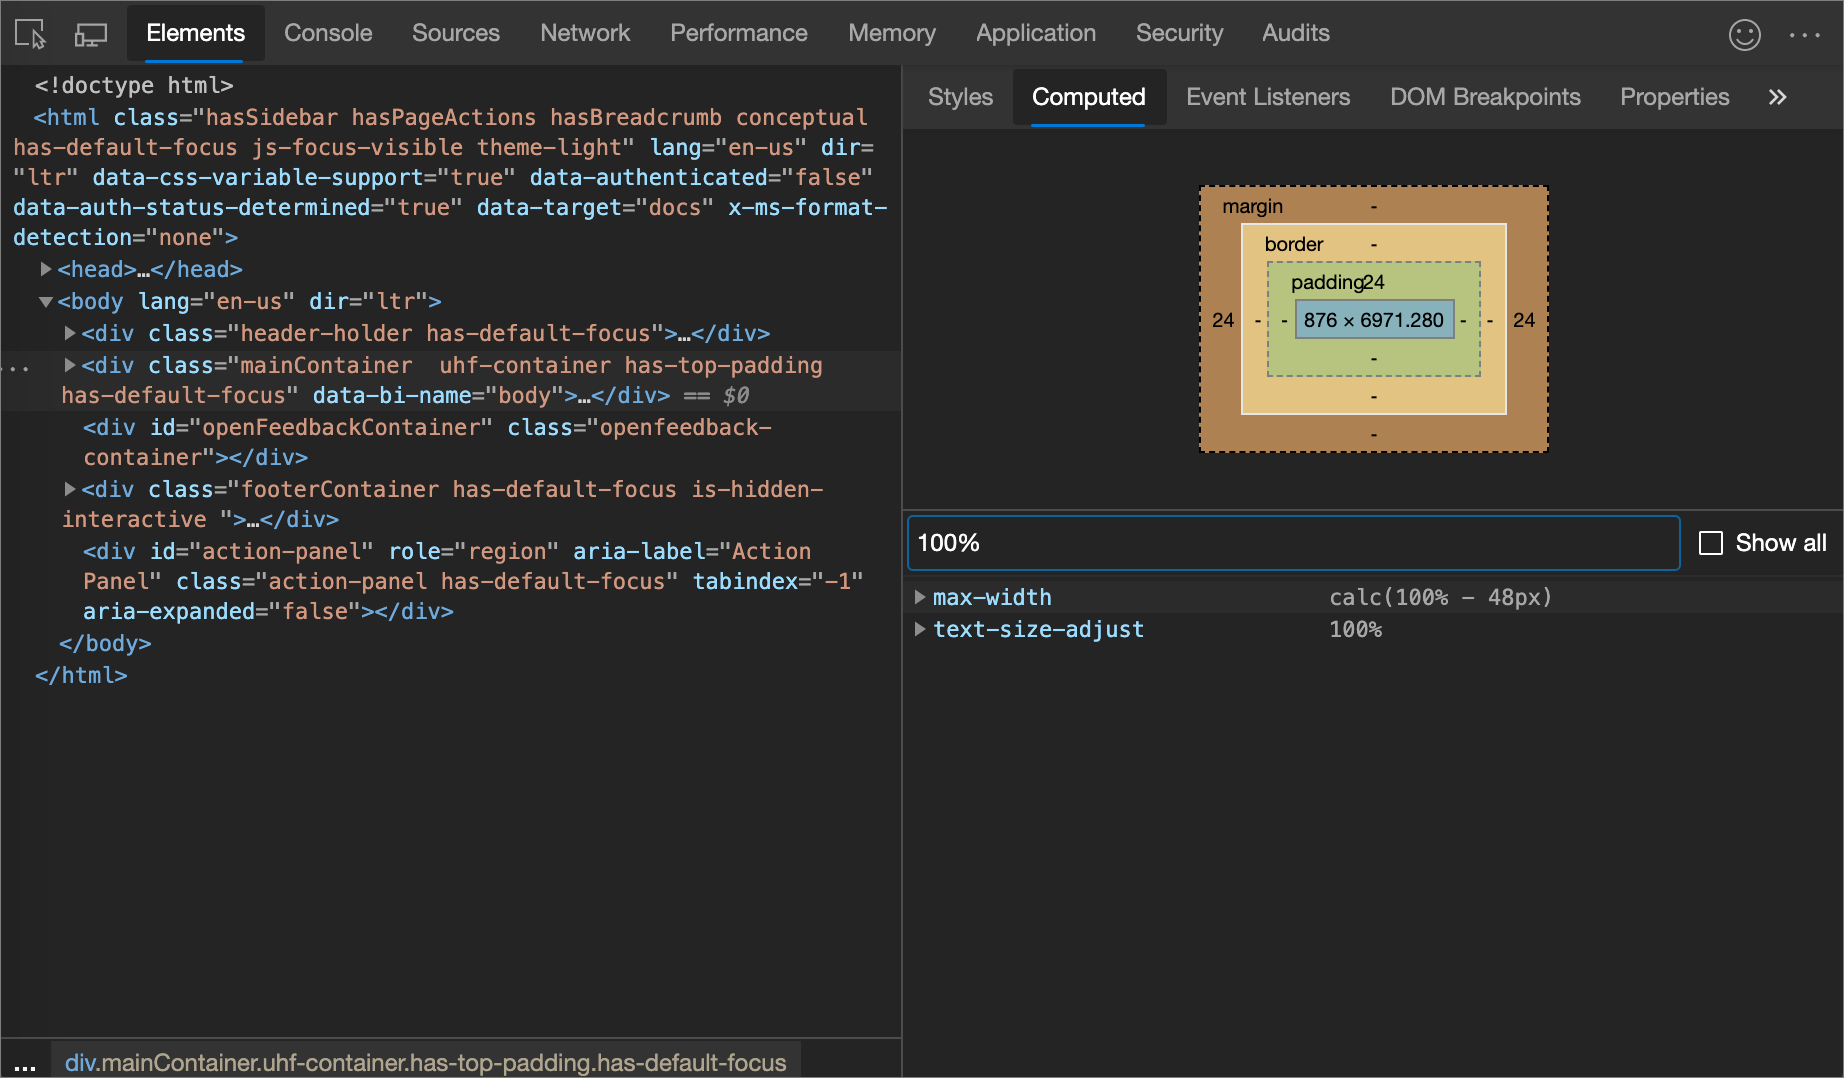This screenshot has width=1844, height=1078.
Task: Switch to the Console tab
Action: pos(328,33)
